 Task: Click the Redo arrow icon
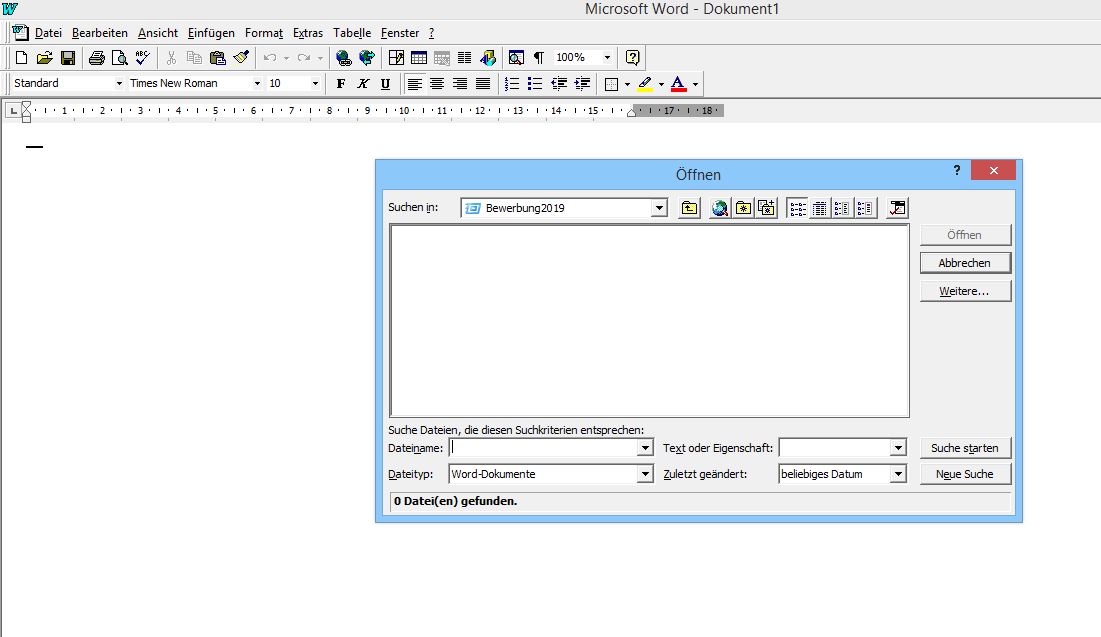tap(303, 58)
